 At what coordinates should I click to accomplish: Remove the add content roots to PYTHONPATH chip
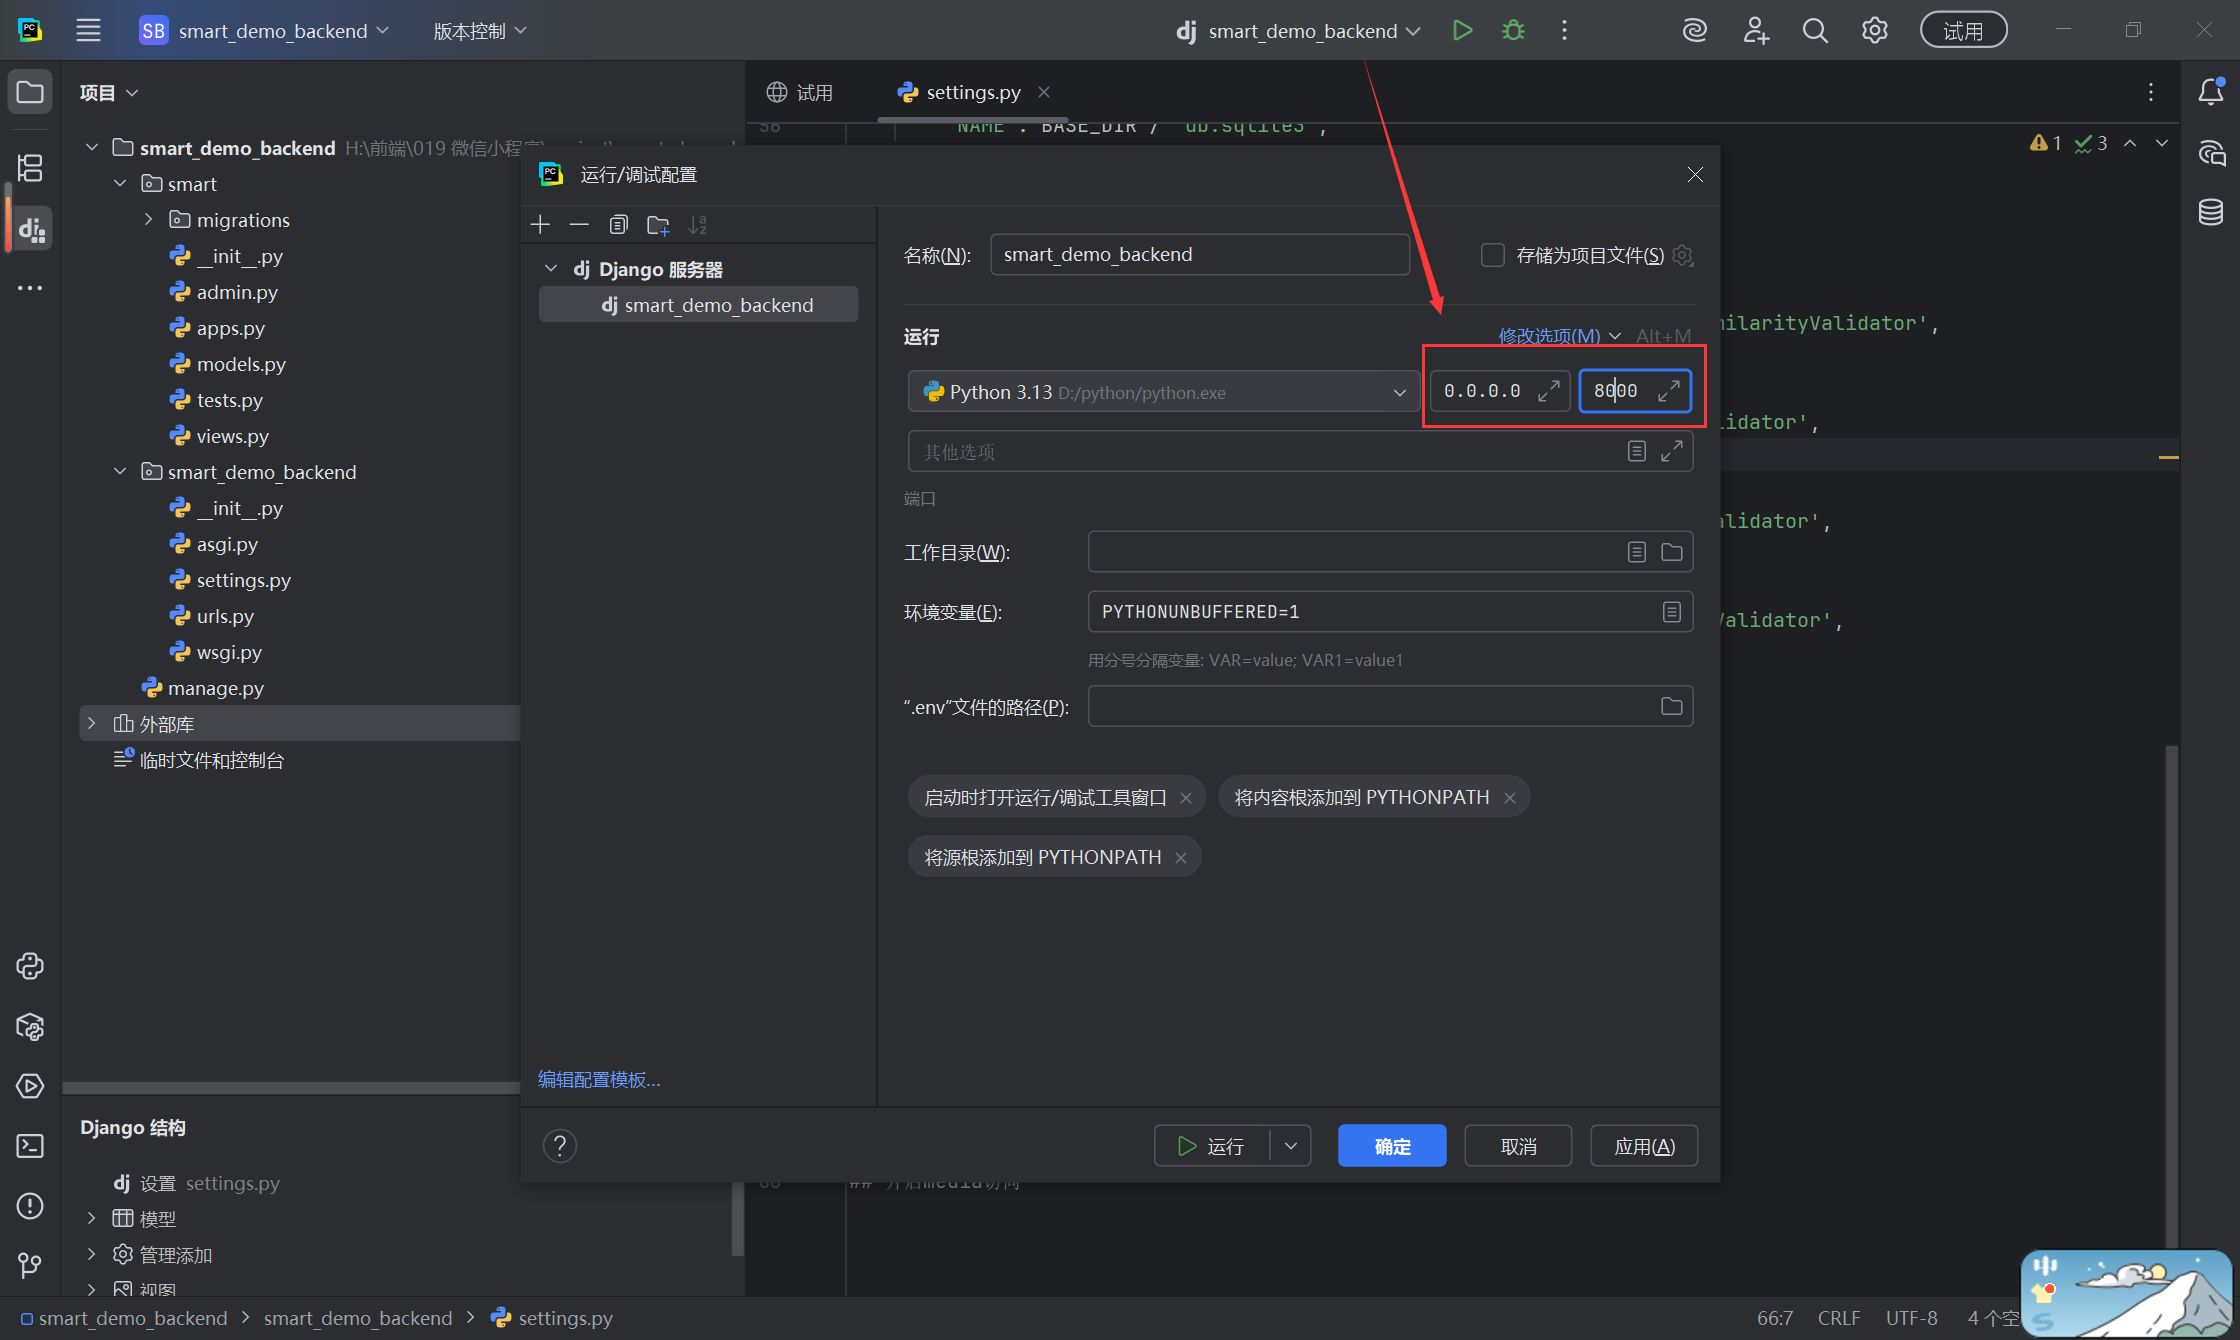point(1510,798)
